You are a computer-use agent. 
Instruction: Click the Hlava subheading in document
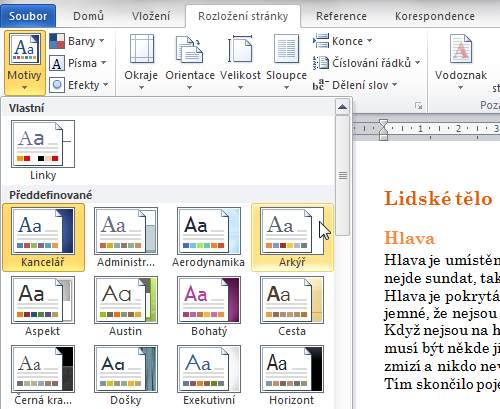coord(409,238)
